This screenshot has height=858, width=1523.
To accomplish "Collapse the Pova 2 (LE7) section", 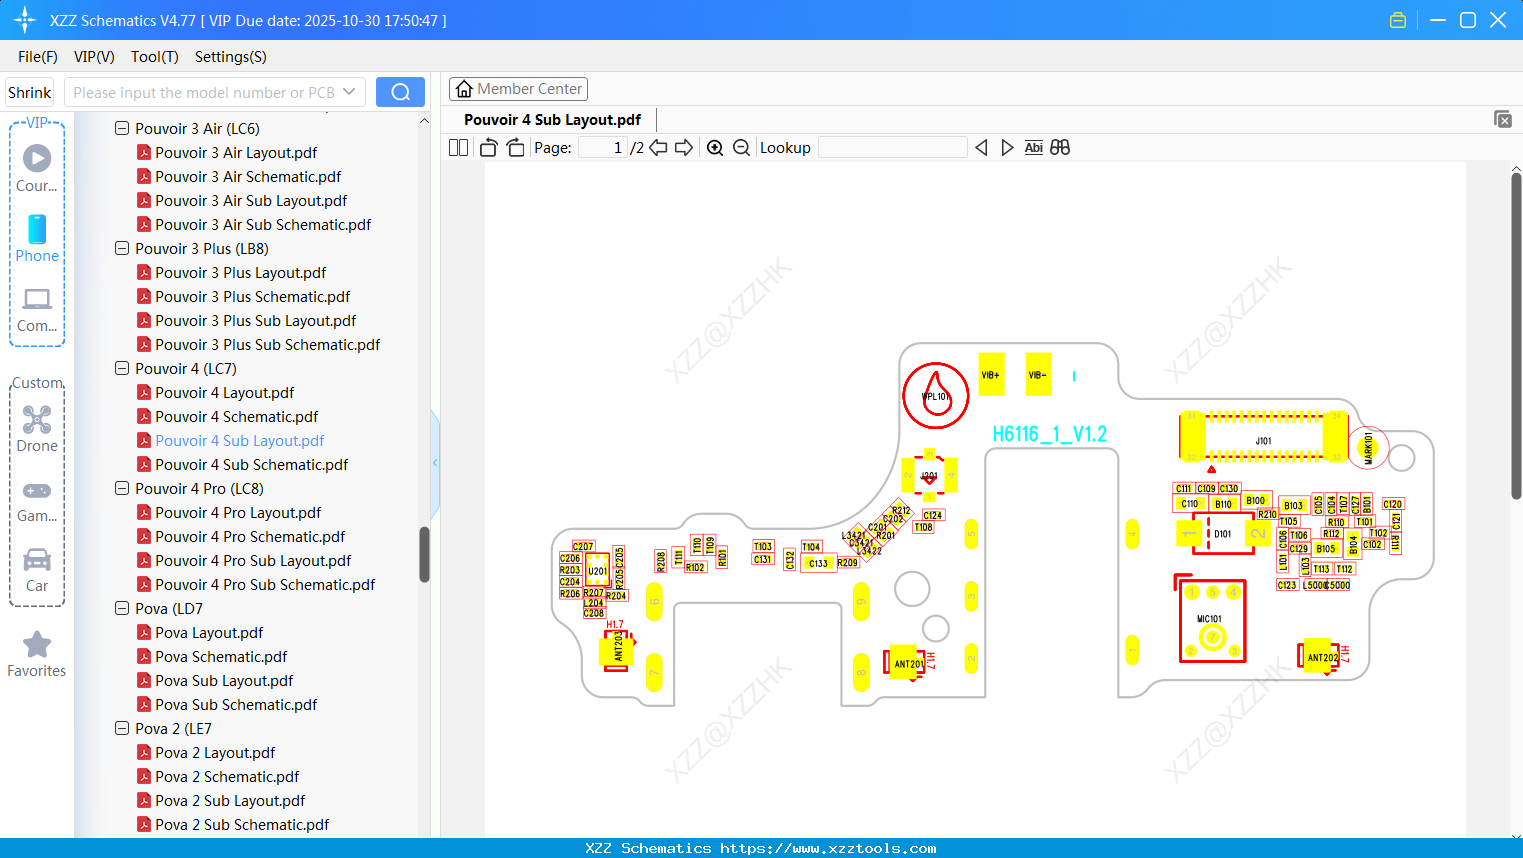I will (121, 728).
